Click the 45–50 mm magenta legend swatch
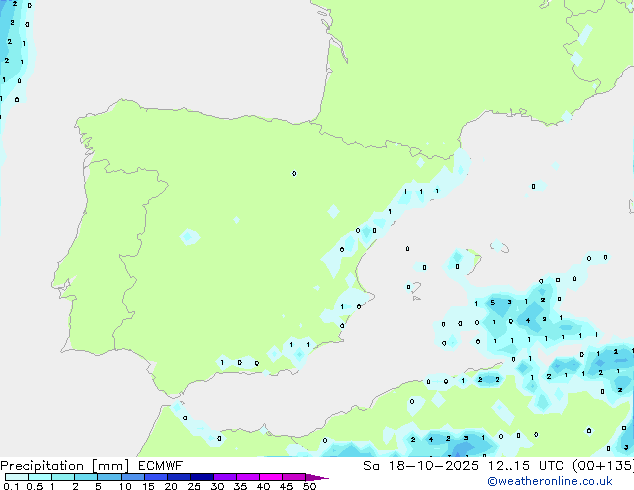 click(294, 477)
